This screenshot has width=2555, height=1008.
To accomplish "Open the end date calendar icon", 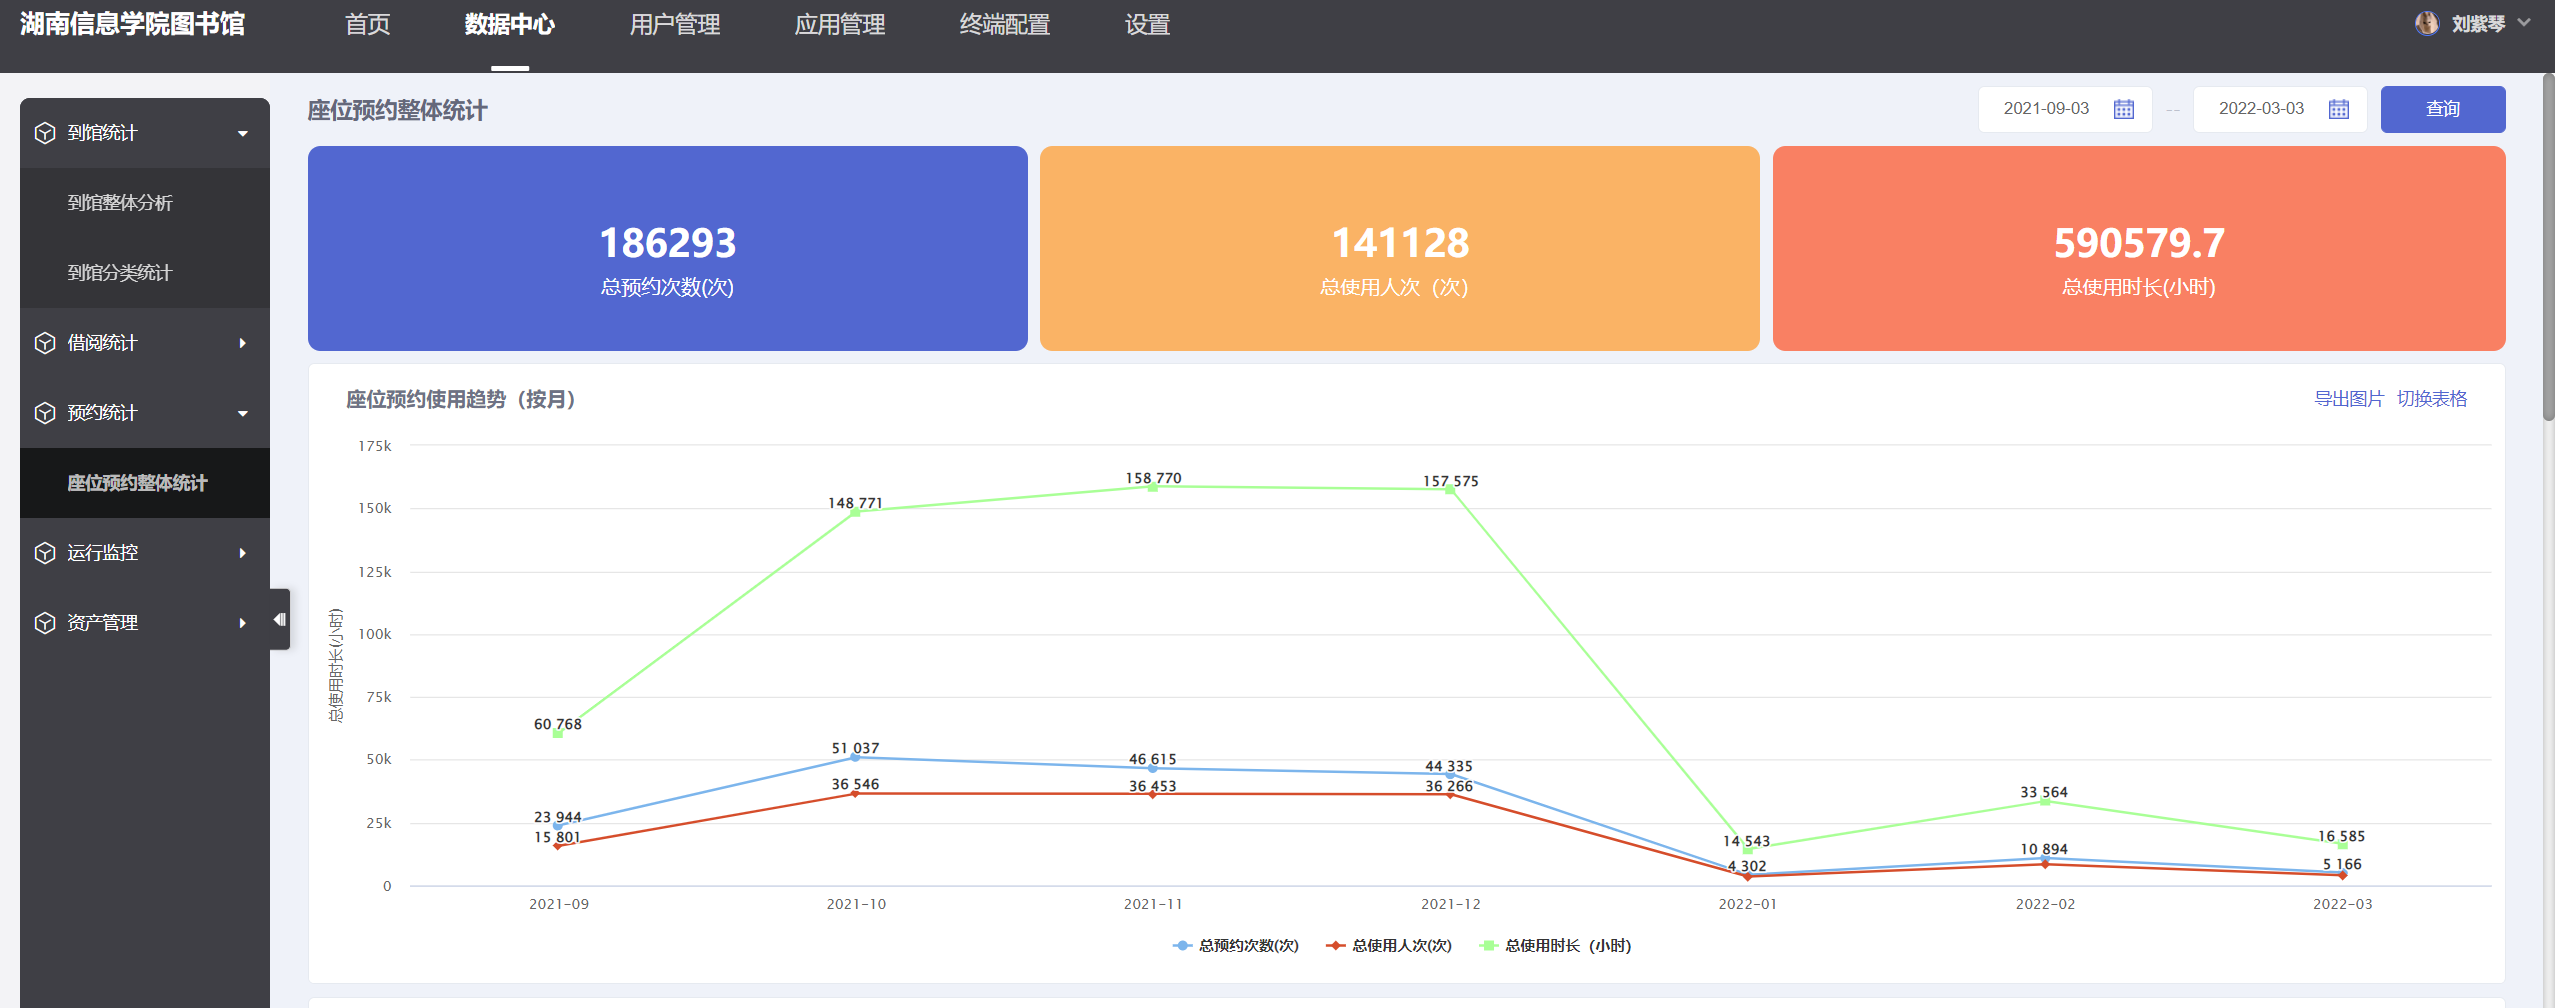I will 2339,109.
